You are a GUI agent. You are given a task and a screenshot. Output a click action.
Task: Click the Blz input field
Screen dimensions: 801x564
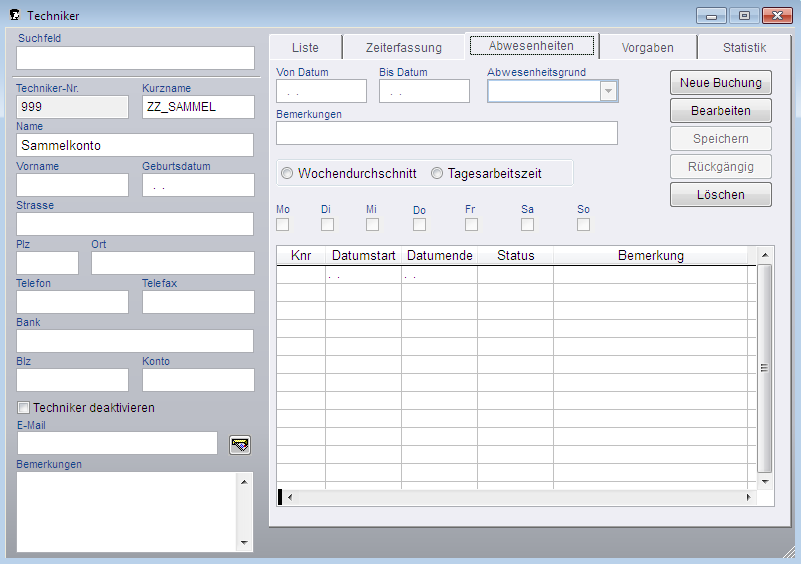coord(72,380)
